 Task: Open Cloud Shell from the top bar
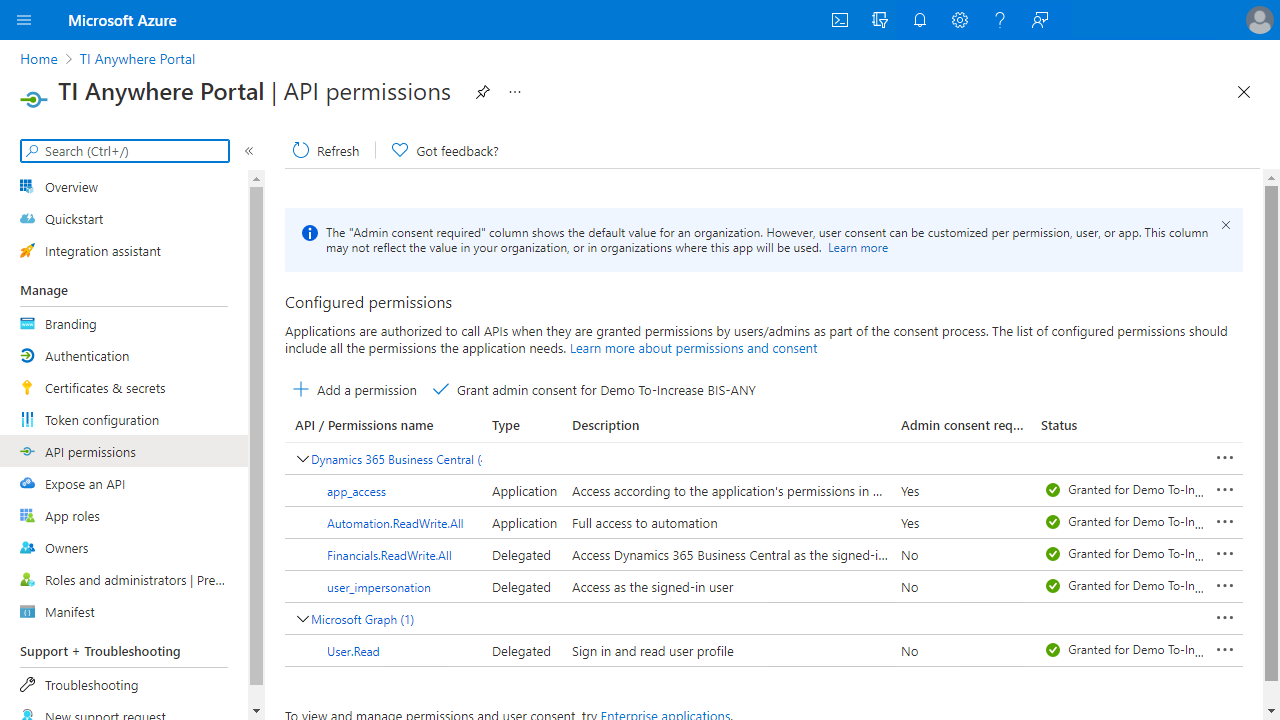840,20
